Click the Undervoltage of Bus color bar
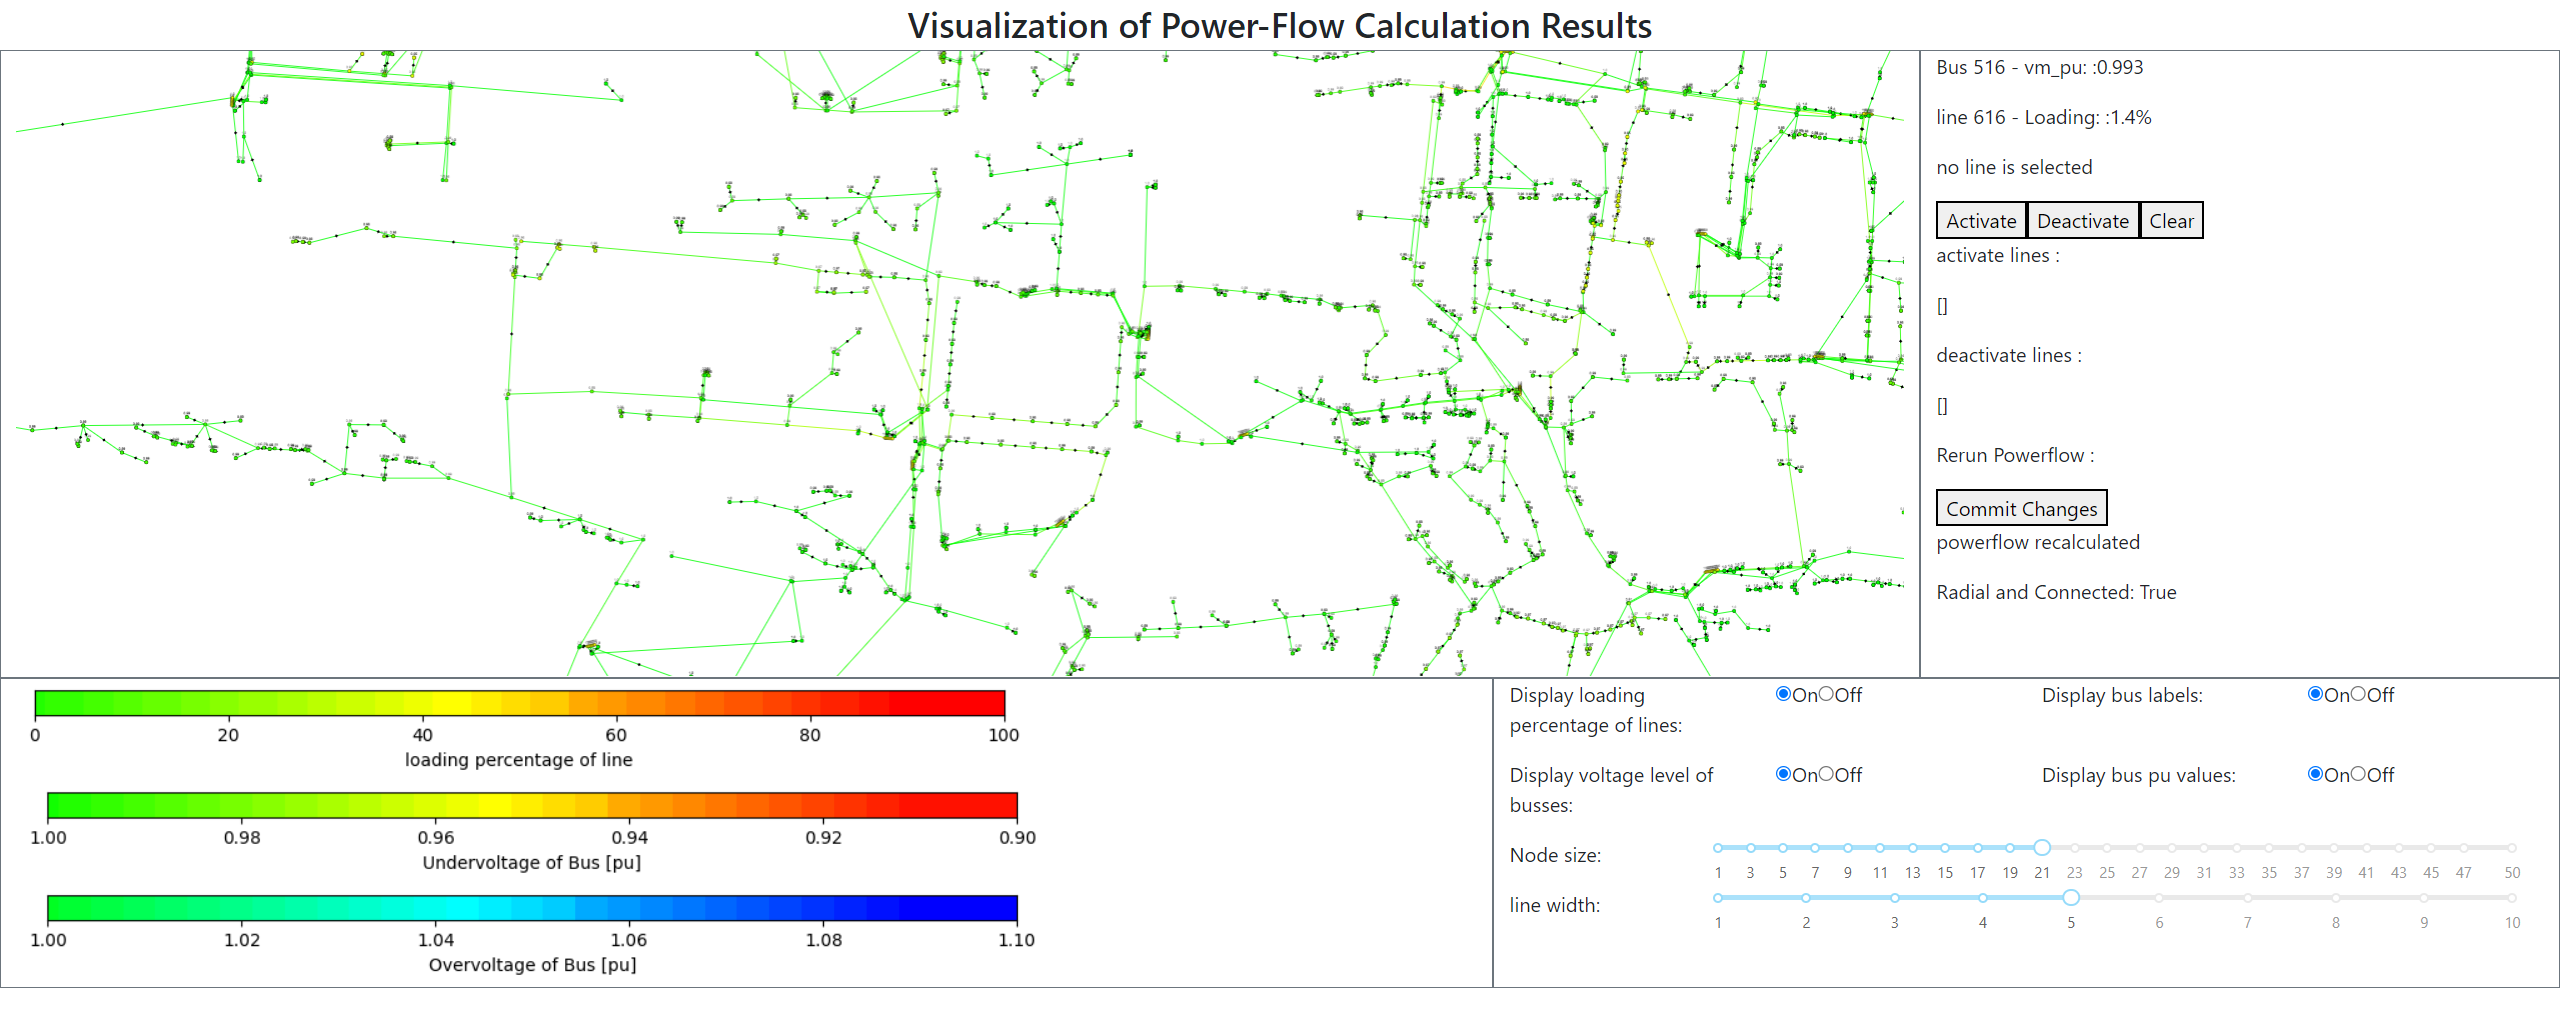This screenshot has height=1017, width=2560. [x=532, y=806]
